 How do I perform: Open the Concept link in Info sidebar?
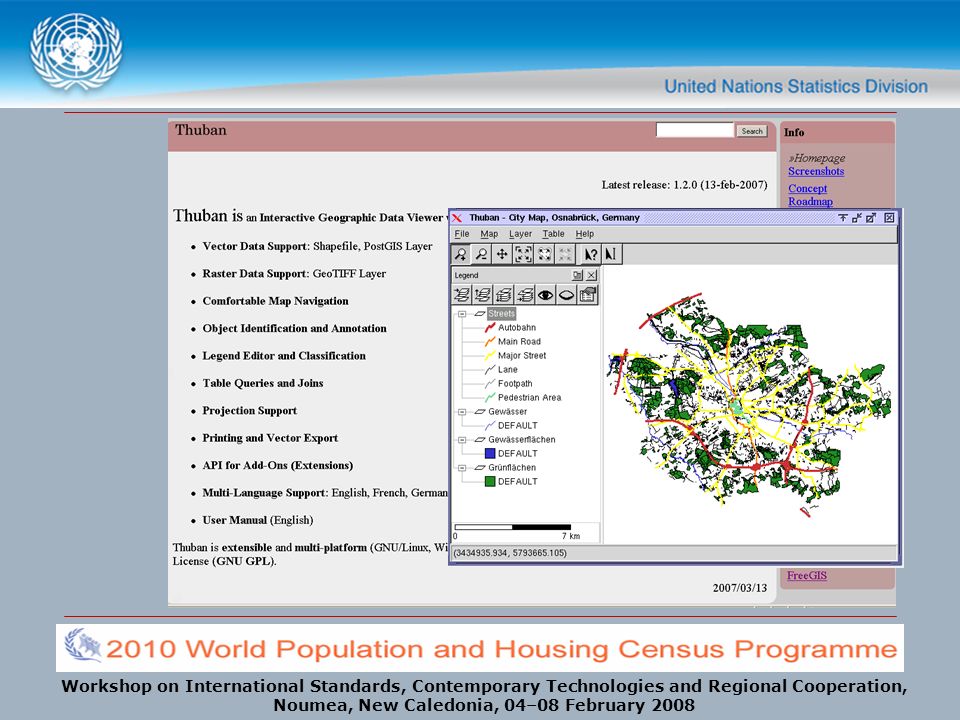point(808,189)
